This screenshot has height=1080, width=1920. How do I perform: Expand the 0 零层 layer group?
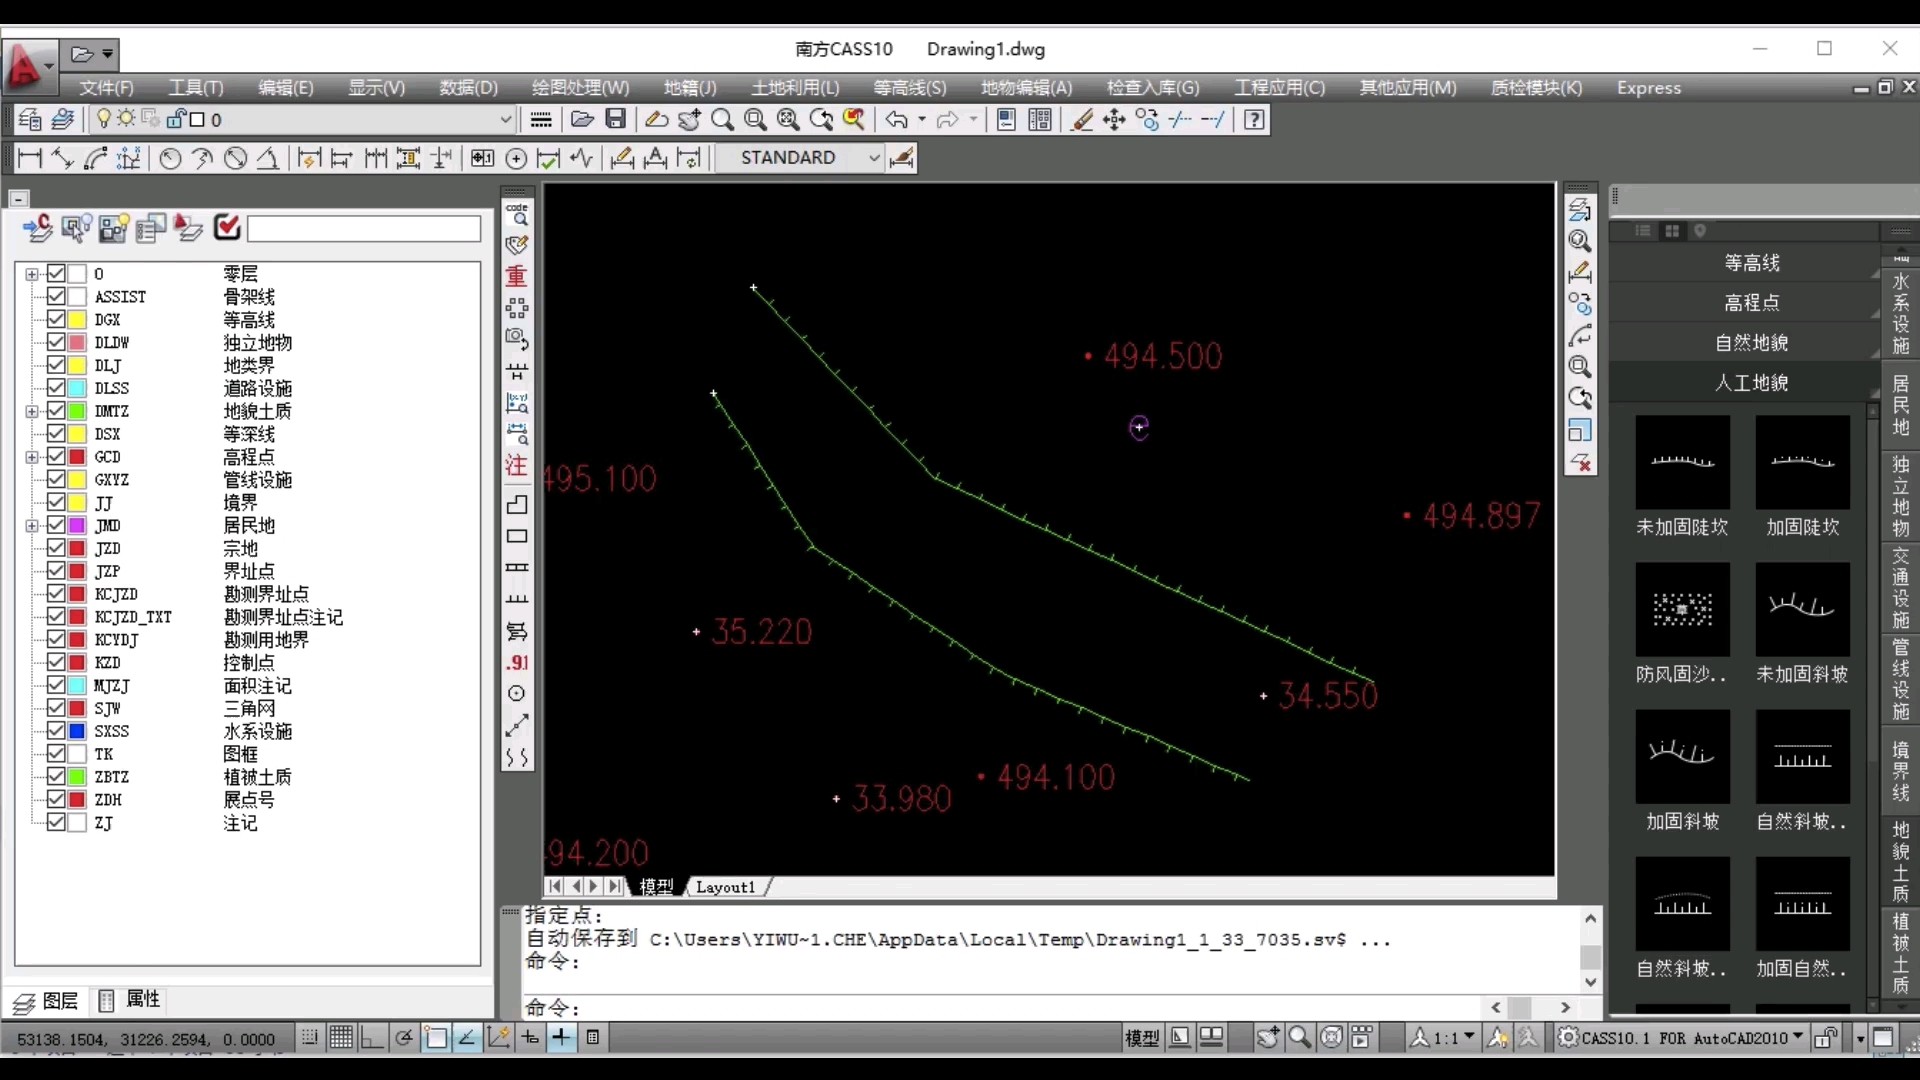(29, 273)
